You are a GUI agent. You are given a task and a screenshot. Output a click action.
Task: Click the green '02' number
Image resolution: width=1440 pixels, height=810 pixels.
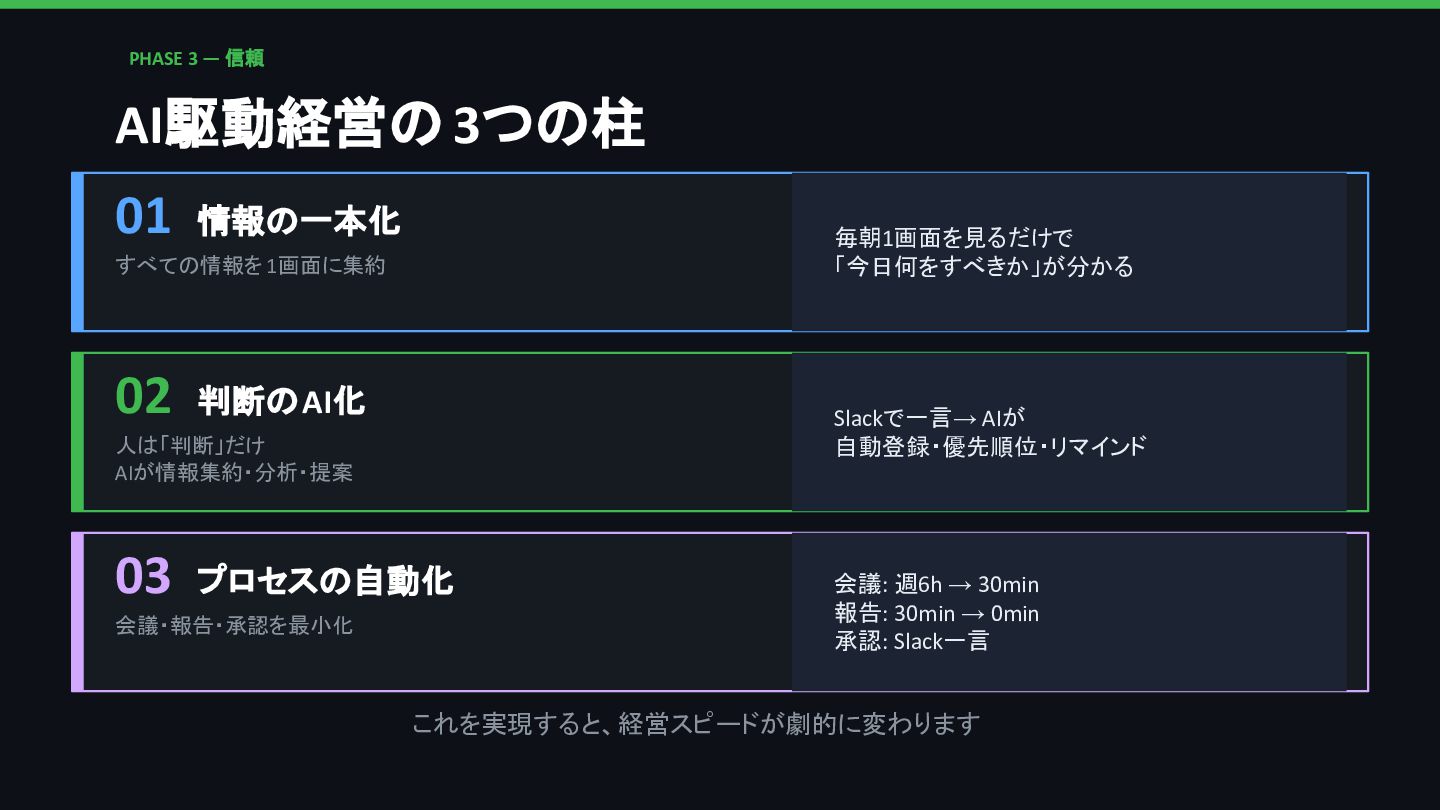(143, 397)
